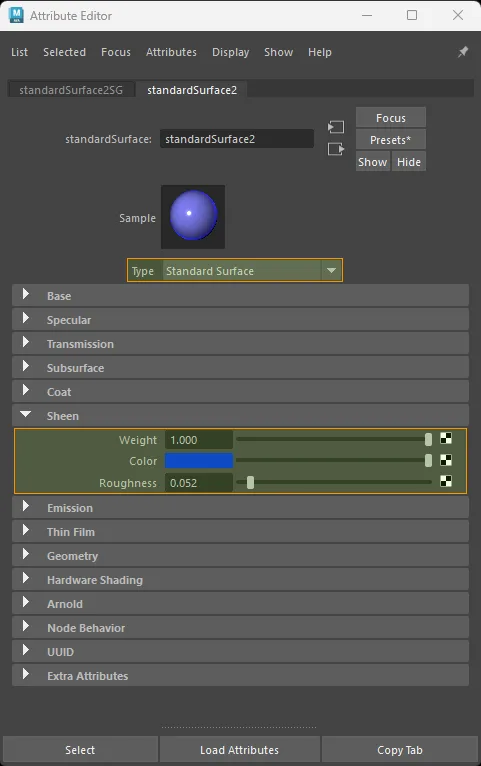Click the go to input connection icon
The width and height of the screenshot is (481, 766).
click(336, 128)
